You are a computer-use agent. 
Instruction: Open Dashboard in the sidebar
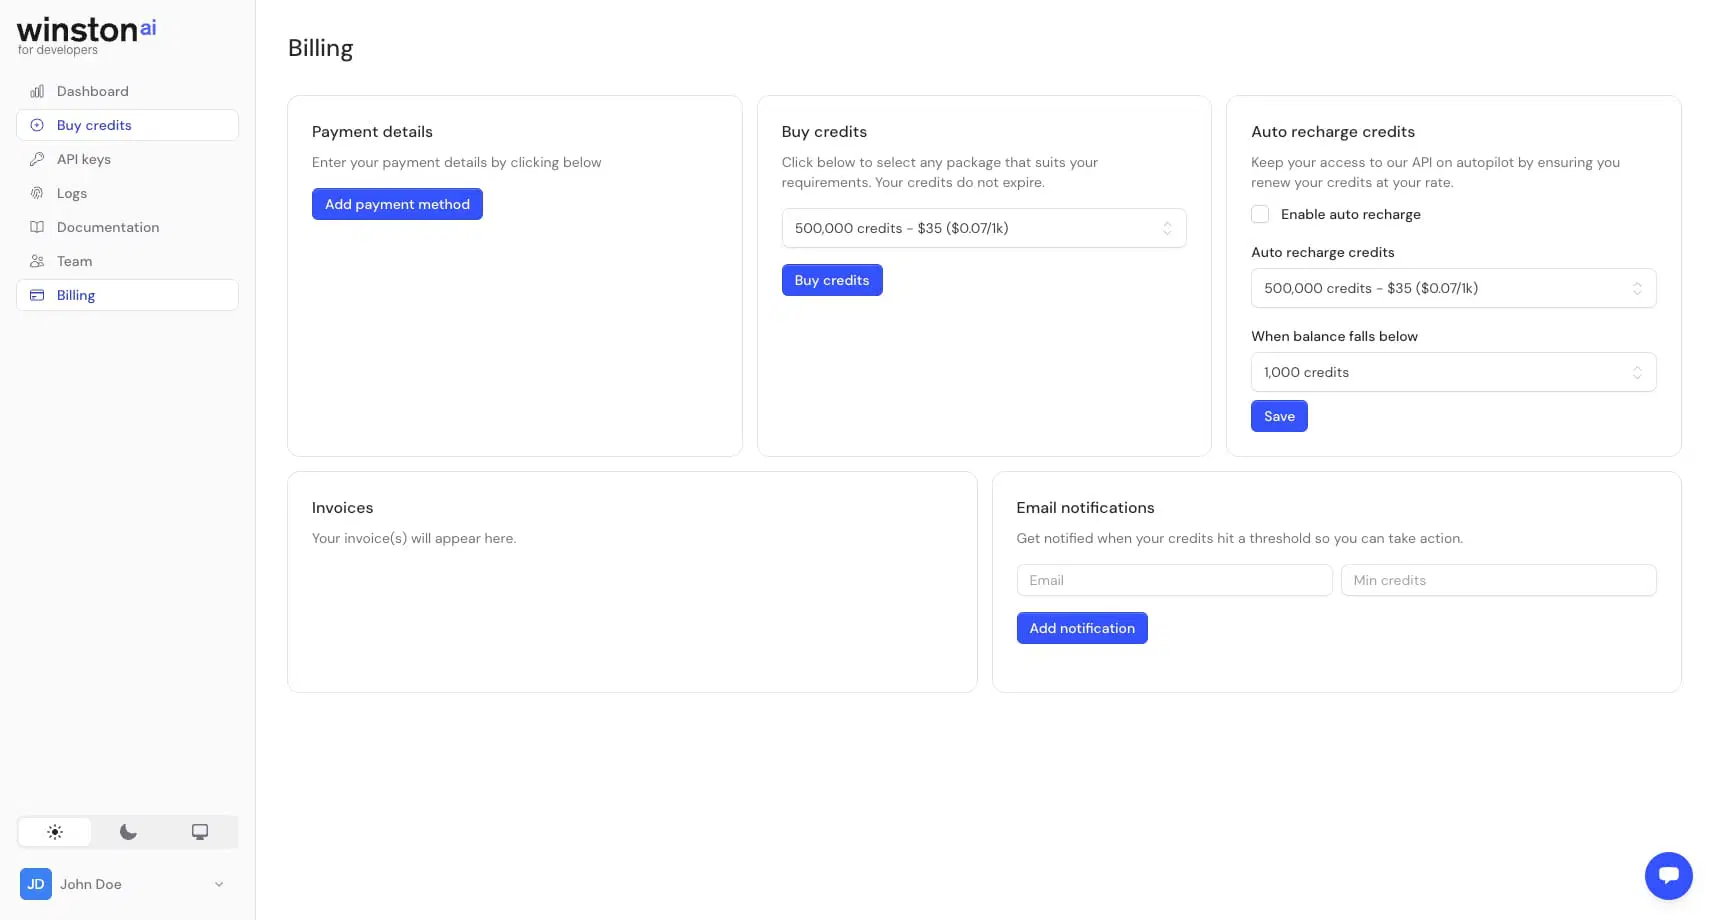click(127, 91)
